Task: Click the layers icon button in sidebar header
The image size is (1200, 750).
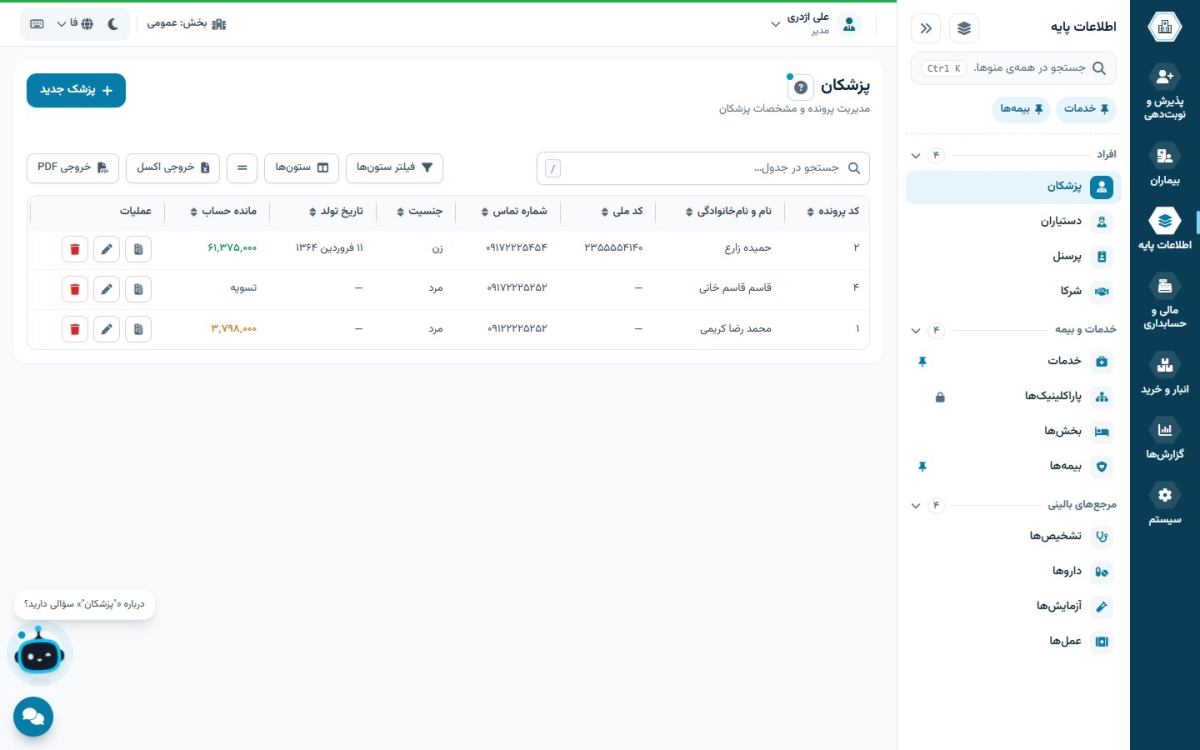Action: click(964, 28)
